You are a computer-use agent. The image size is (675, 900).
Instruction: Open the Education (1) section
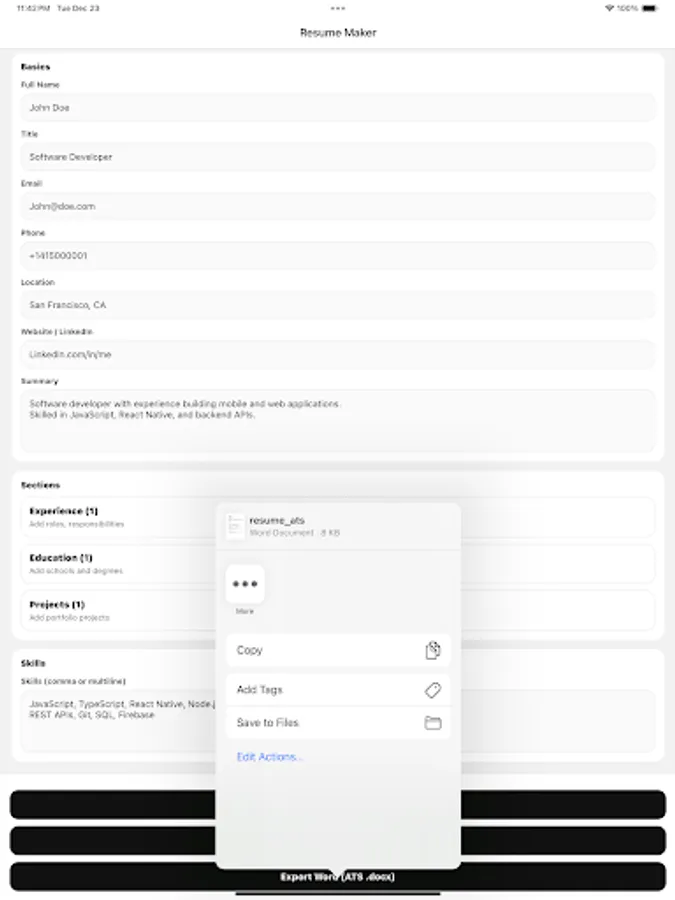tap(338, 564)
